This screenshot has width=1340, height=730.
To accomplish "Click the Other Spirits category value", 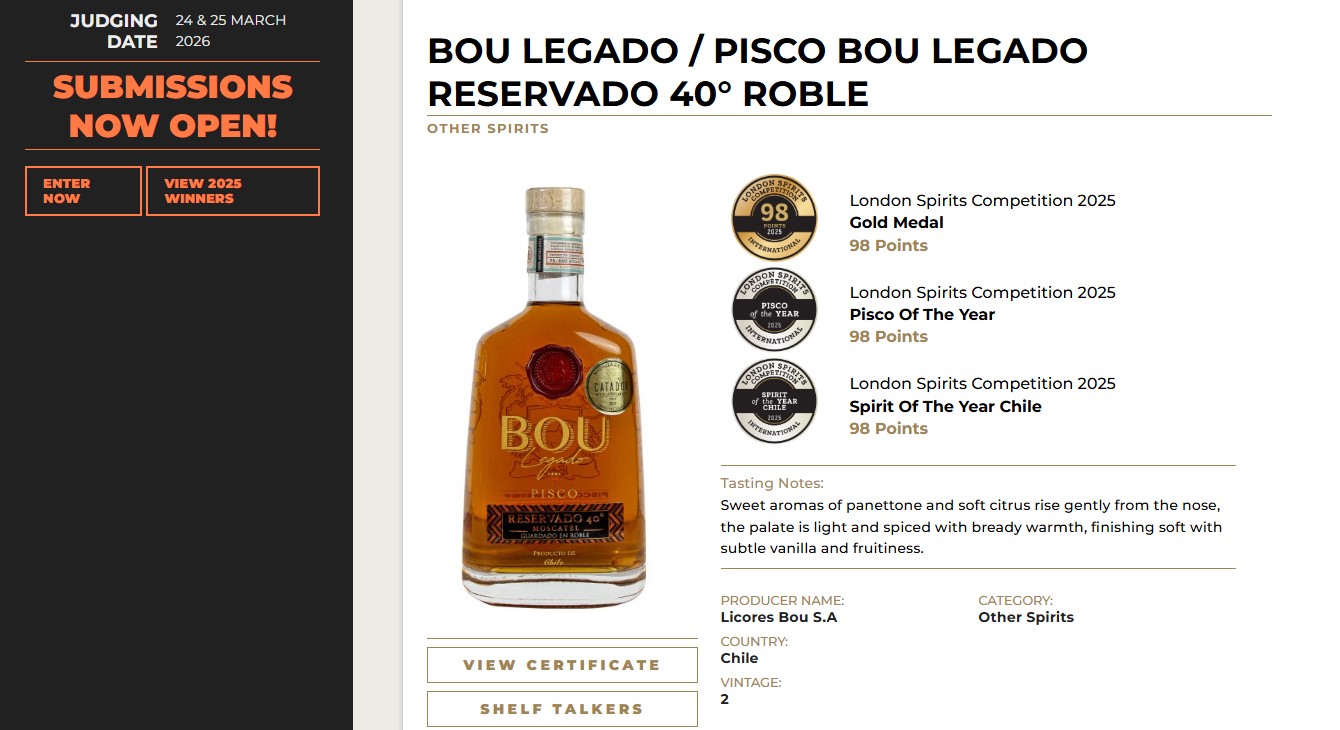I will 1026,617.
